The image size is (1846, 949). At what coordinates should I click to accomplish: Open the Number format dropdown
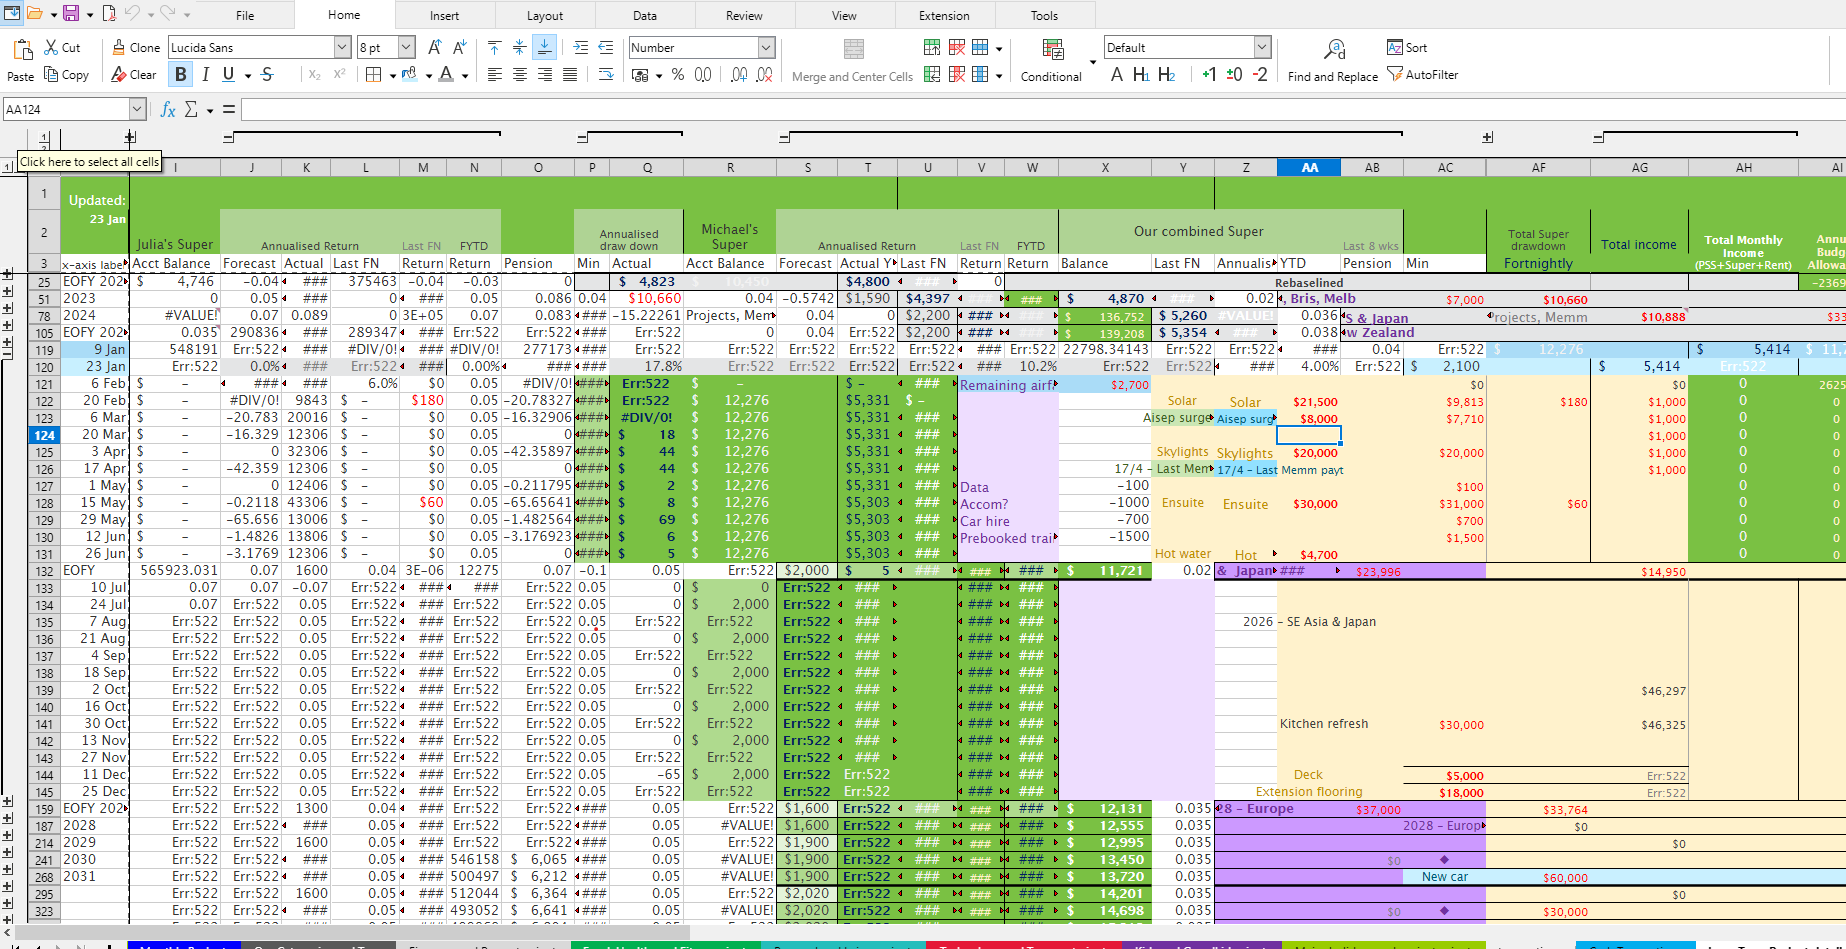pos(766,47)
